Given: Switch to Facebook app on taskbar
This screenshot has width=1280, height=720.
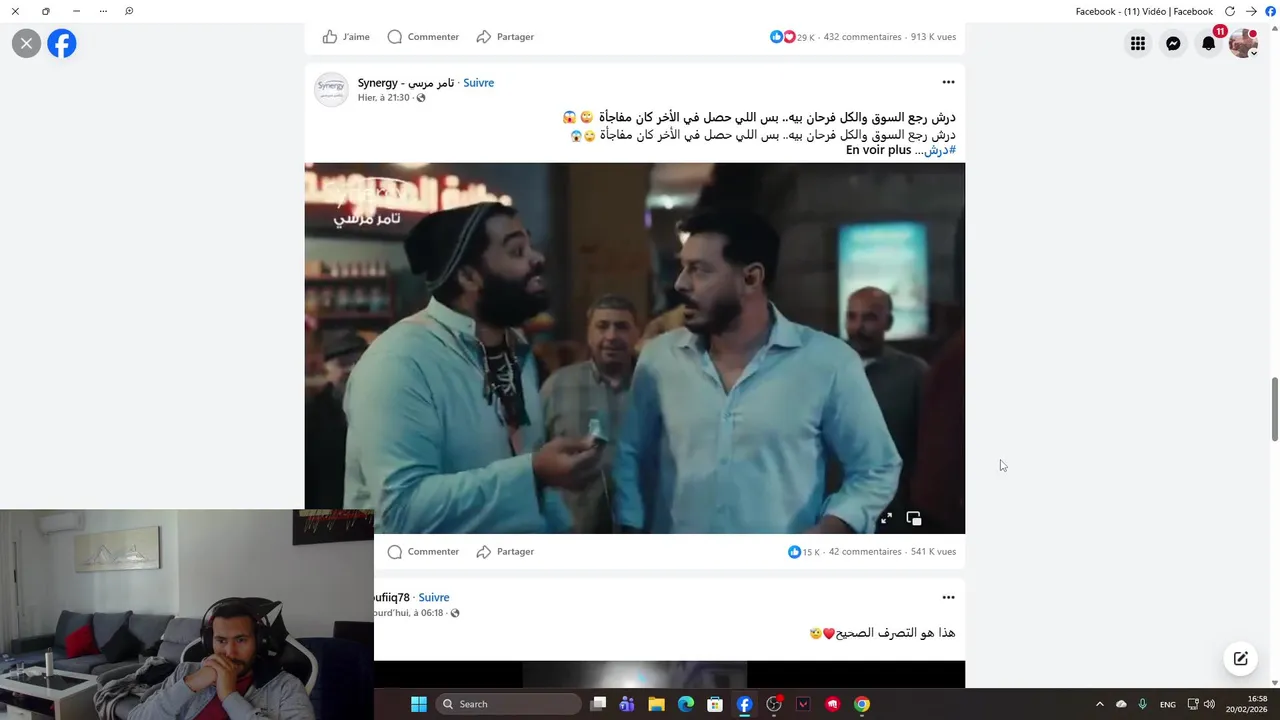Looking at the screenshot, I should pyautogui.click(x=744, y=704).
